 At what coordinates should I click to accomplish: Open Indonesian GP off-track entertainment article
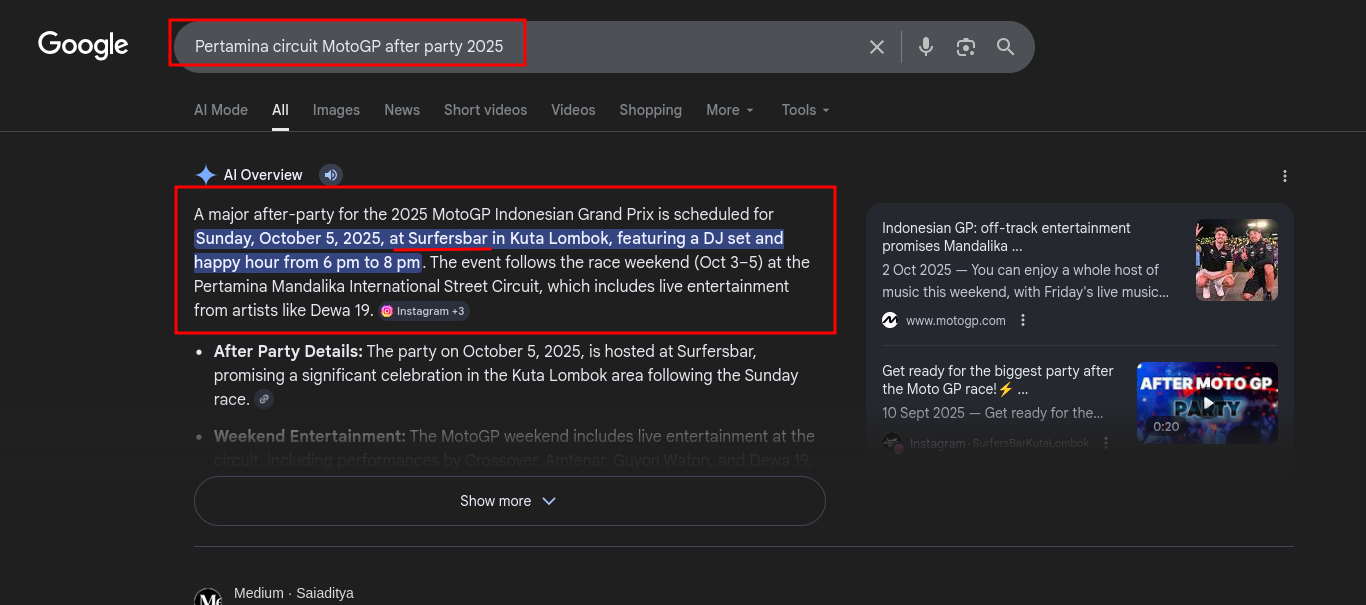click(x=1005, y=237)
